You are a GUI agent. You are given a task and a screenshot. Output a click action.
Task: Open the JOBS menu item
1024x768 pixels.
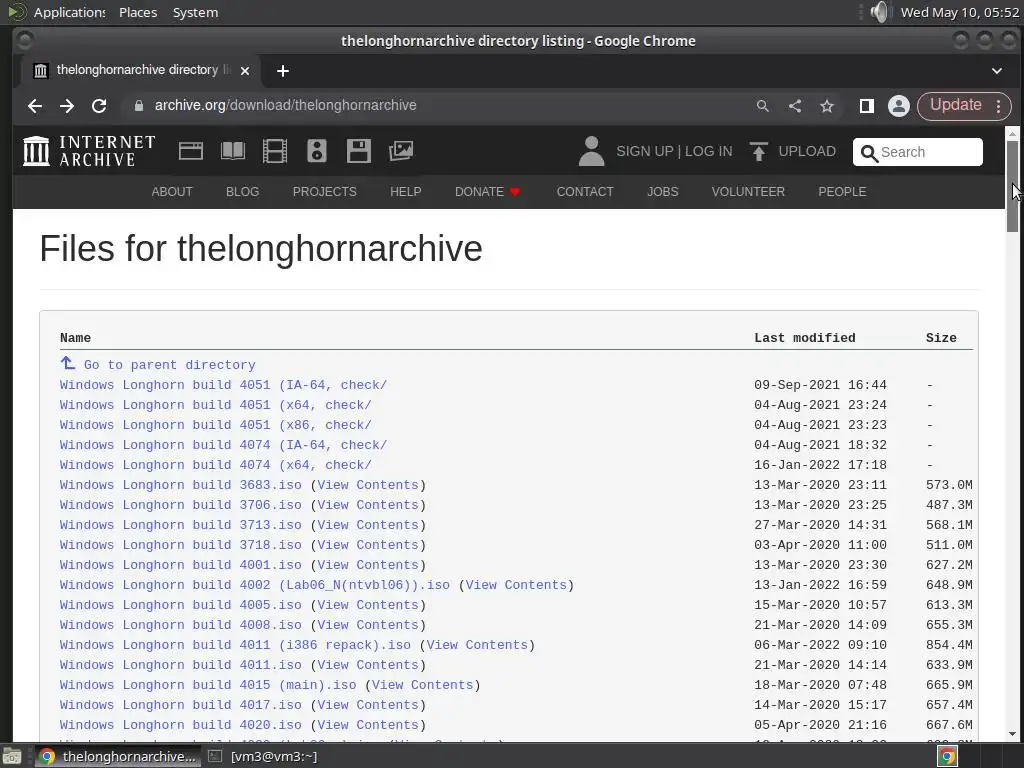(x=663, y=192)
